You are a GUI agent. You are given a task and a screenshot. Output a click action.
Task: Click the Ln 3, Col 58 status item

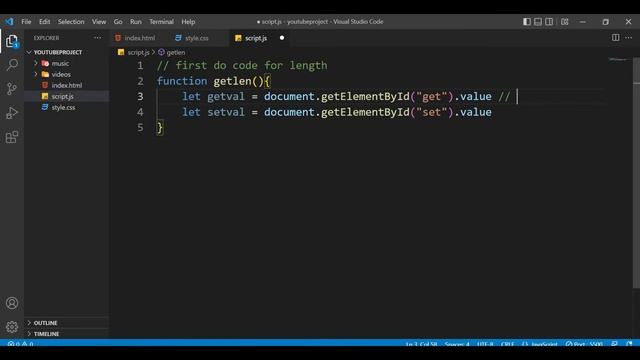pyautogui.click(x=421, y=344)
